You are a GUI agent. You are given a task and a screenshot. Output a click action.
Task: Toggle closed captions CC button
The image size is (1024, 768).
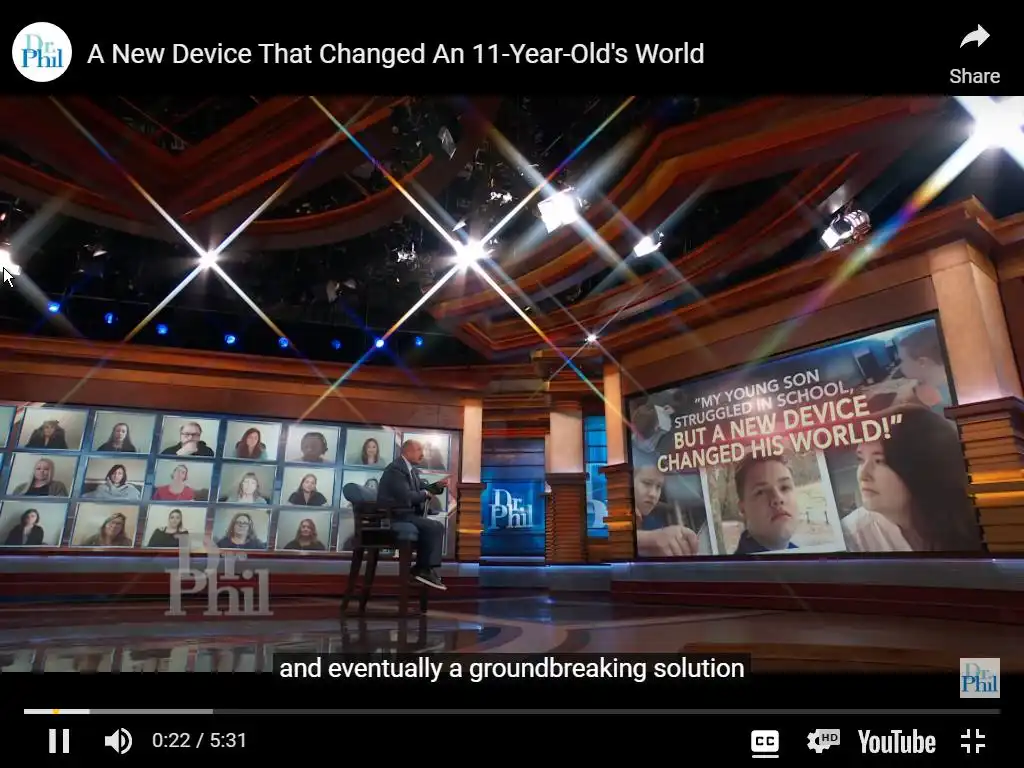[765, 741]
